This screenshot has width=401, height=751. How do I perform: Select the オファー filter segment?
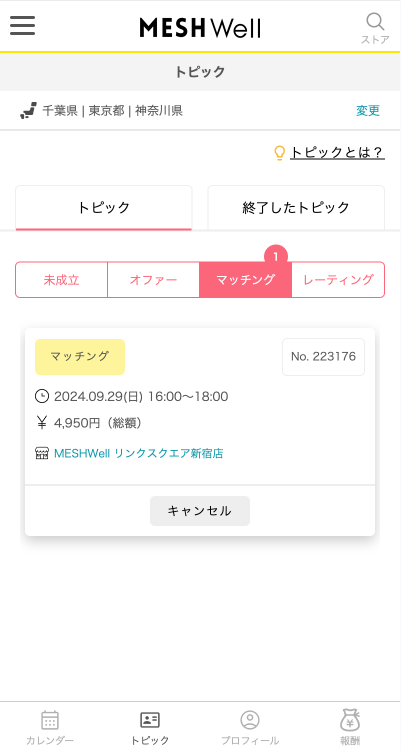coord(153,280)
